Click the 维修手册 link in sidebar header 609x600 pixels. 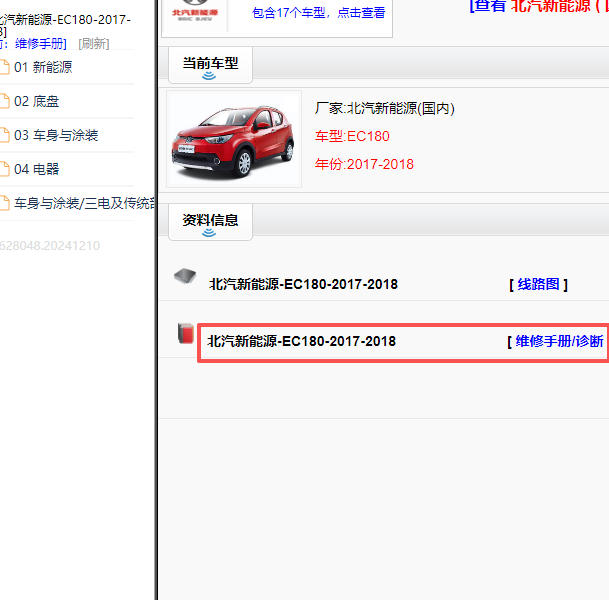[x=41, y=44]
